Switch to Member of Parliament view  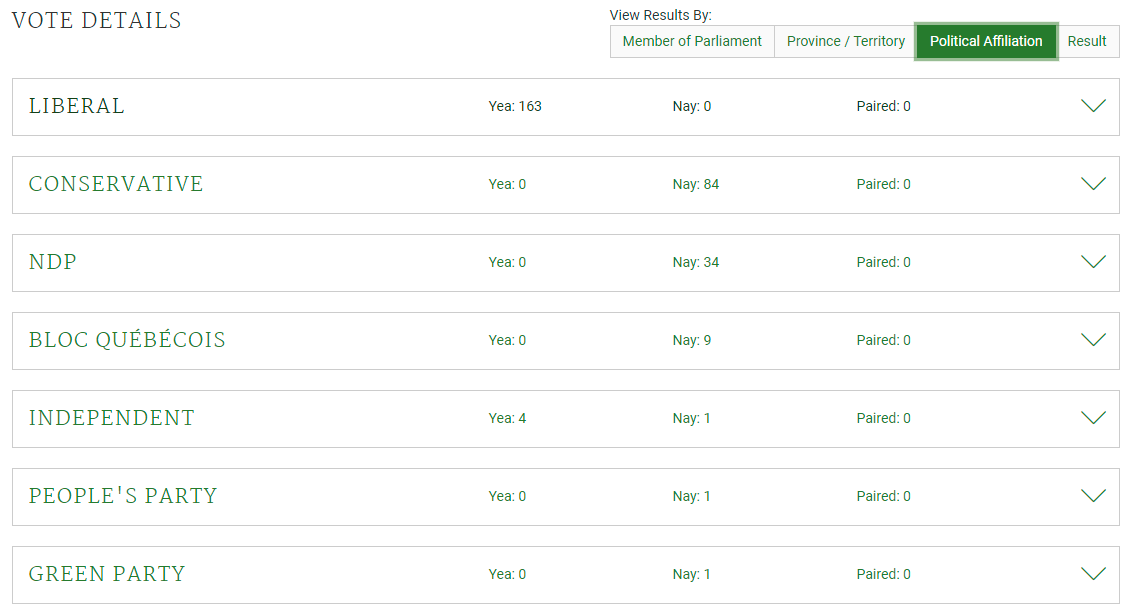click(x=692, y=41)
